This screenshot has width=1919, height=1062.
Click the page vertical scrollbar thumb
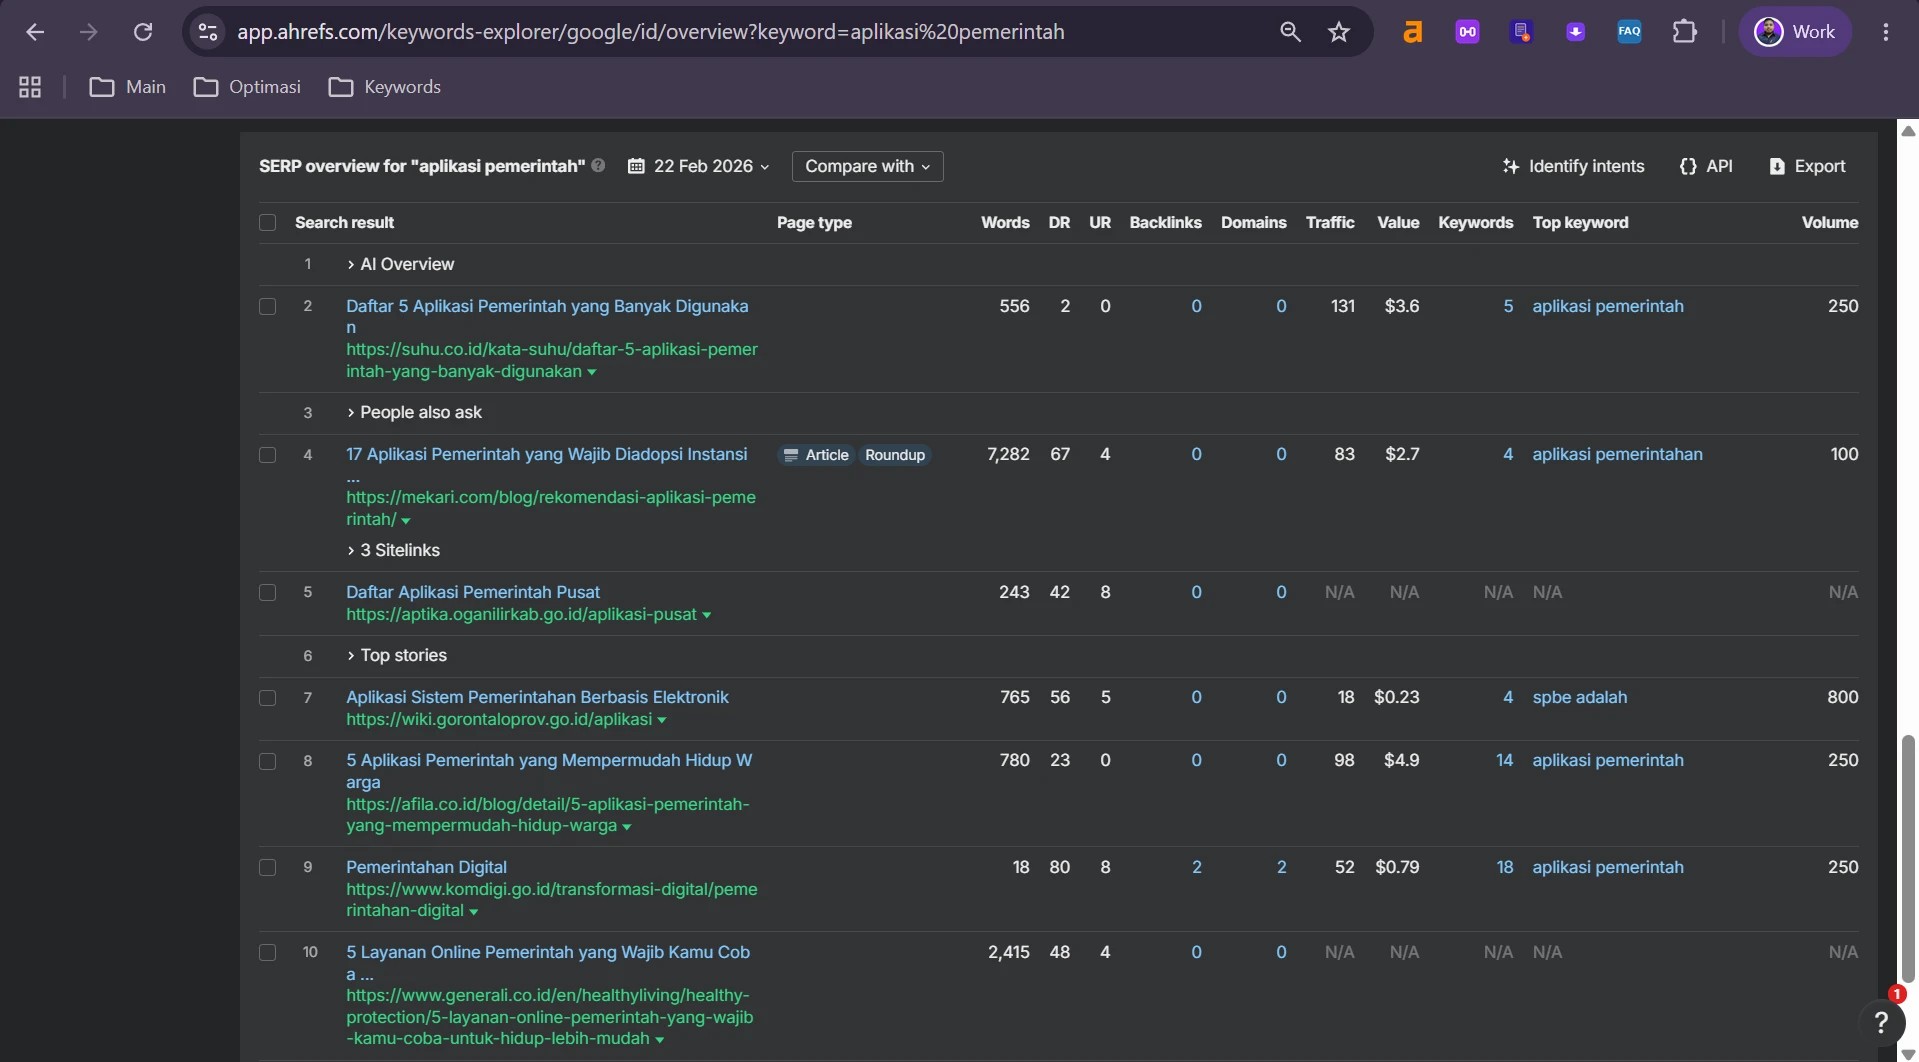coord(1908,860)
